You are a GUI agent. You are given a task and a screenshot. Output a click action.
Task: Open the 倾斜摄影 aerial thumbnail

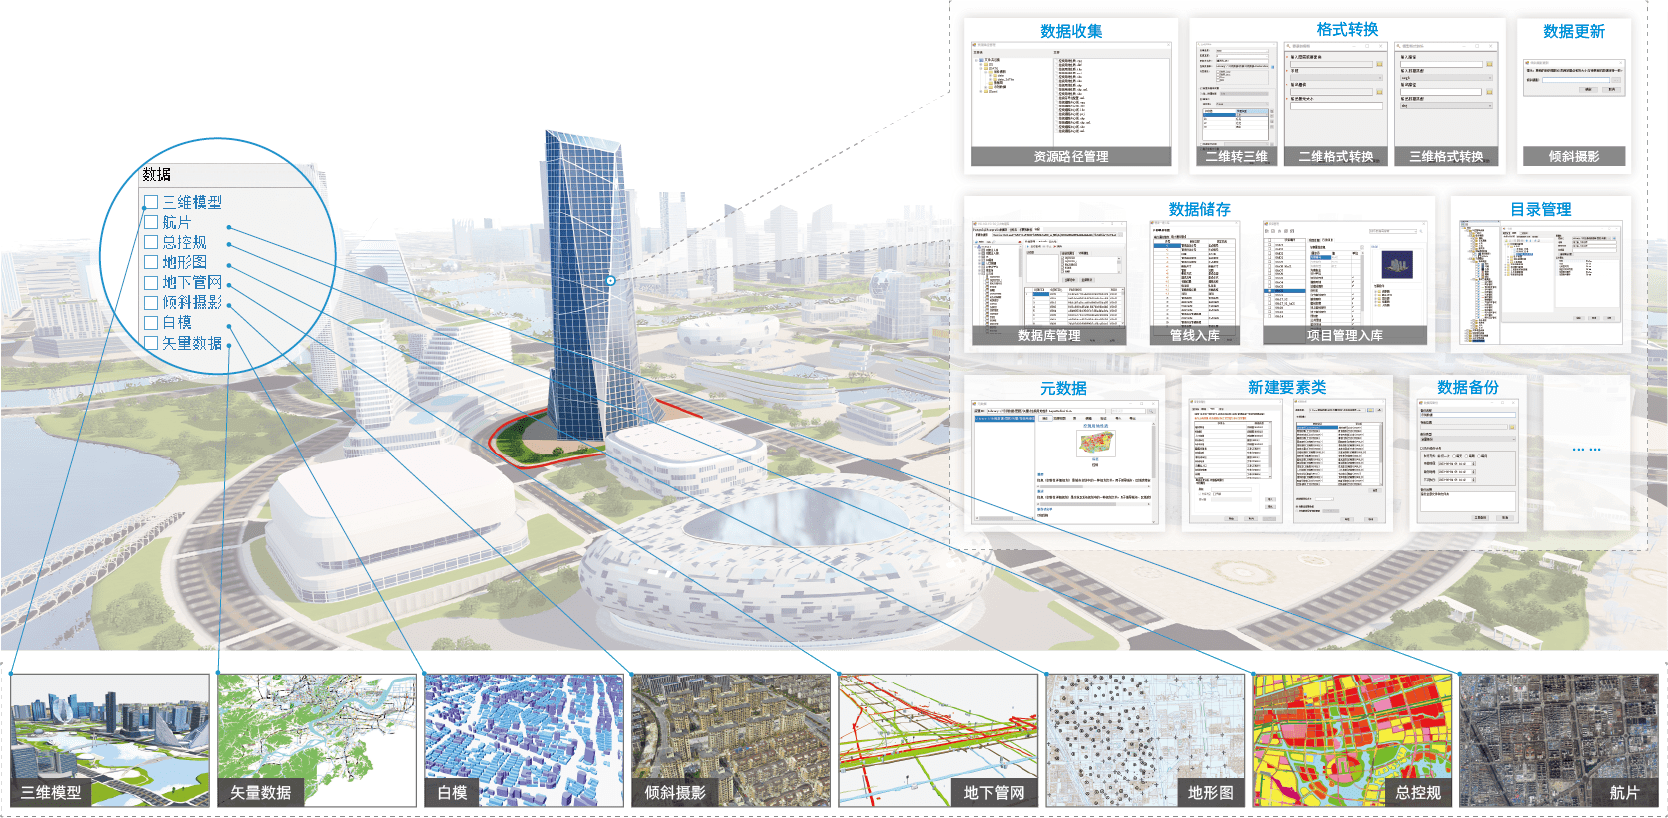731,740
